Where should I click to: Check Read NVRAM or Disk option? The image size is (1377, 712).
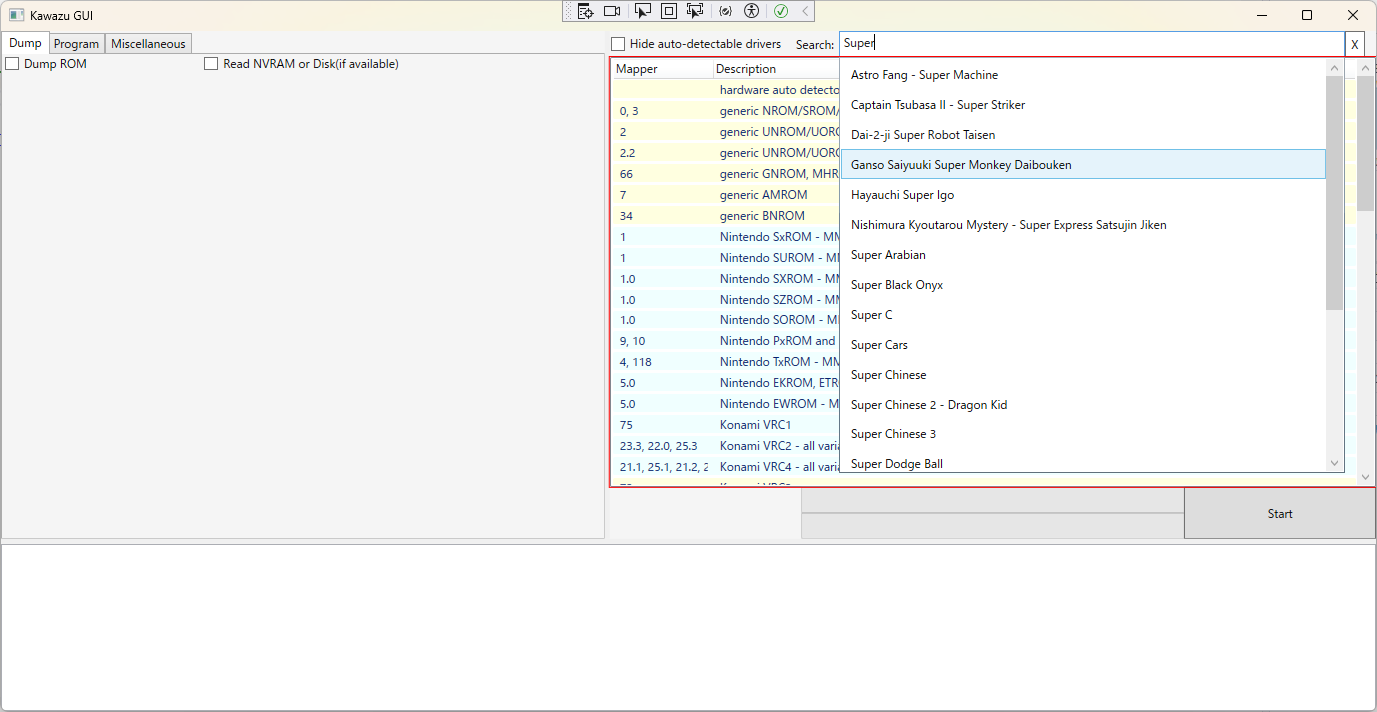pos(211,64)
